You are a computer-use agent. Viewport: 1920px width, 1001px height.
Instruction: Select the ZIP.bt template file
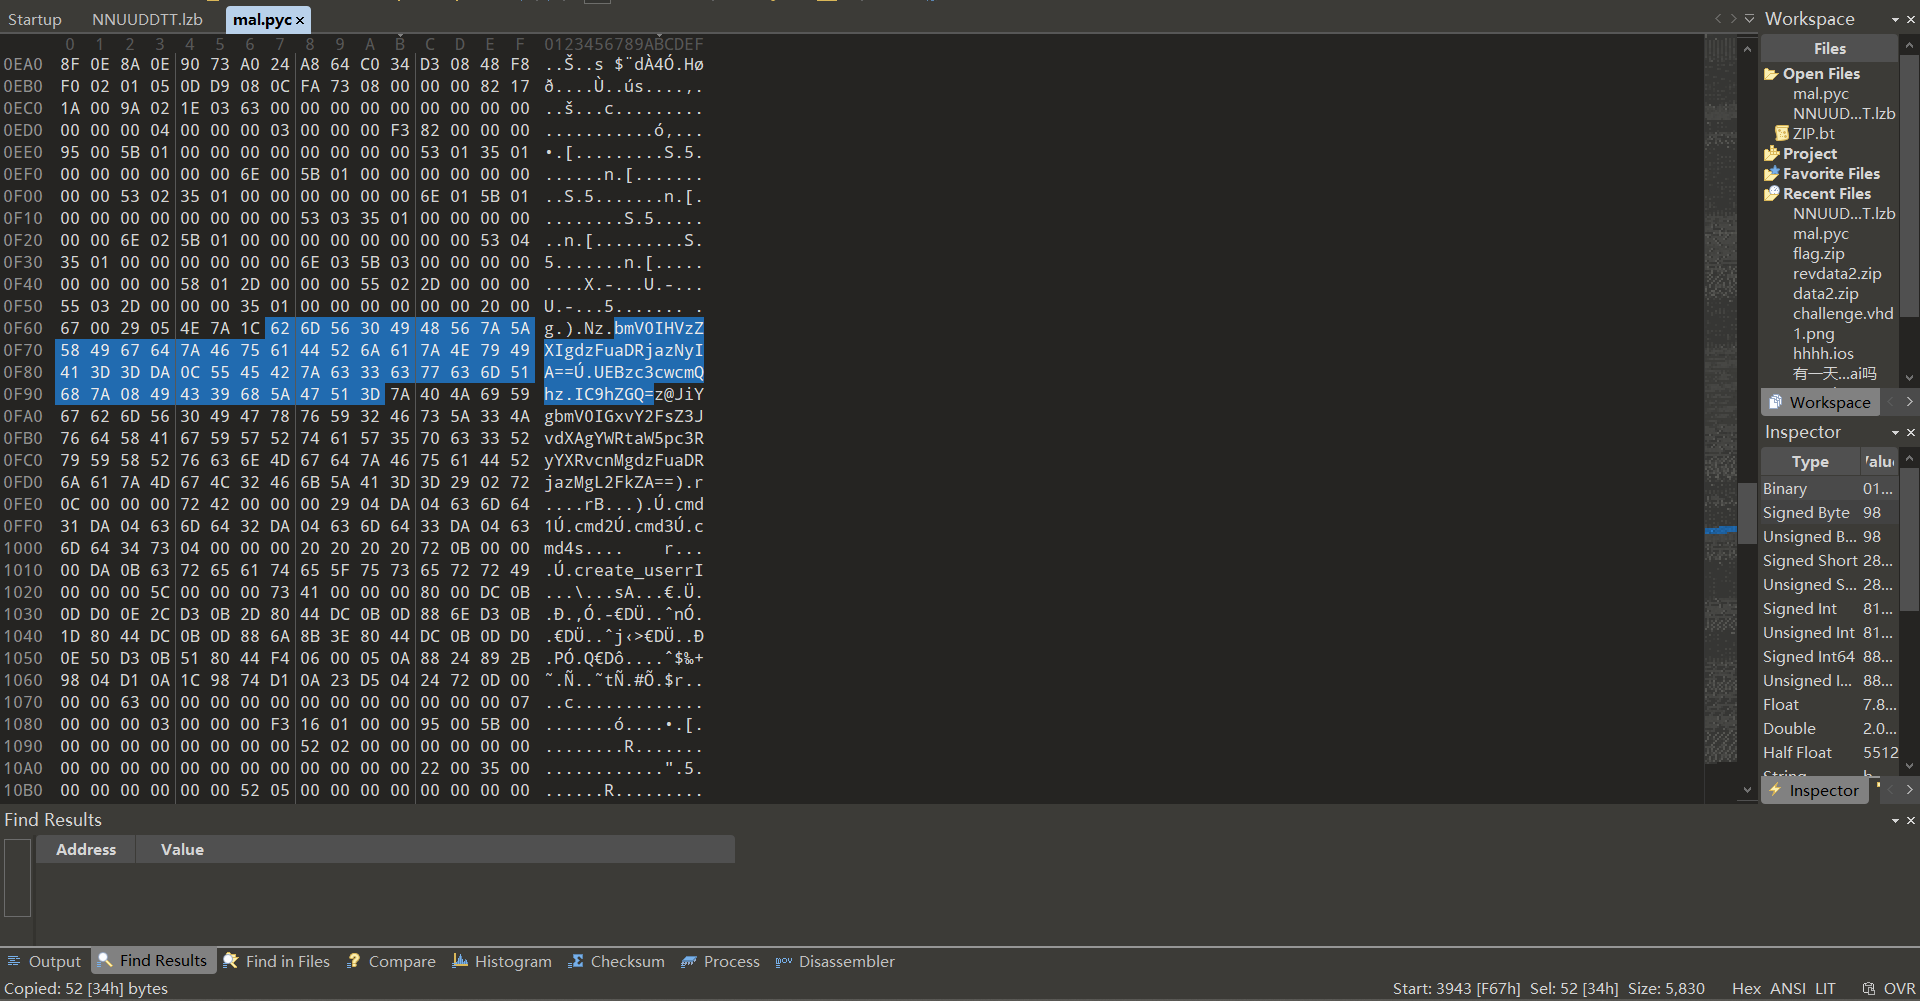click(1813, 133)
